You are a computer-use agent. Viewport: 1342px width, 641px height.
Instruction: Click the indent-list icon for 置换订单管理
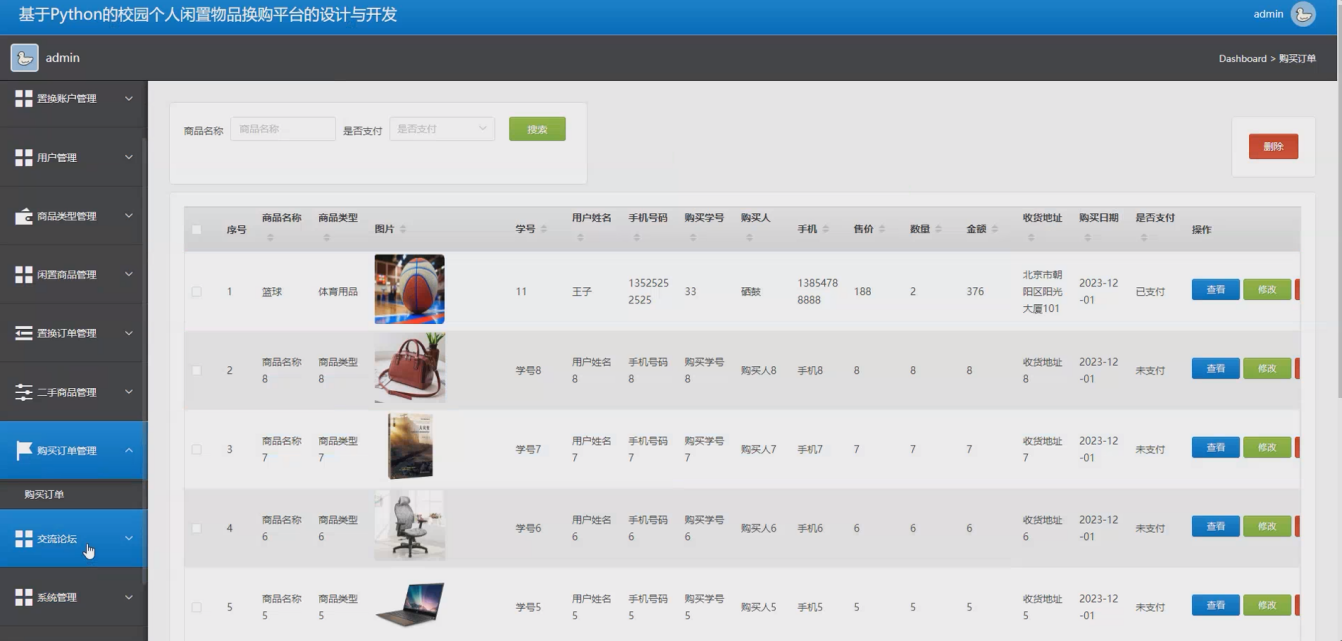click(x=24, y=333)
